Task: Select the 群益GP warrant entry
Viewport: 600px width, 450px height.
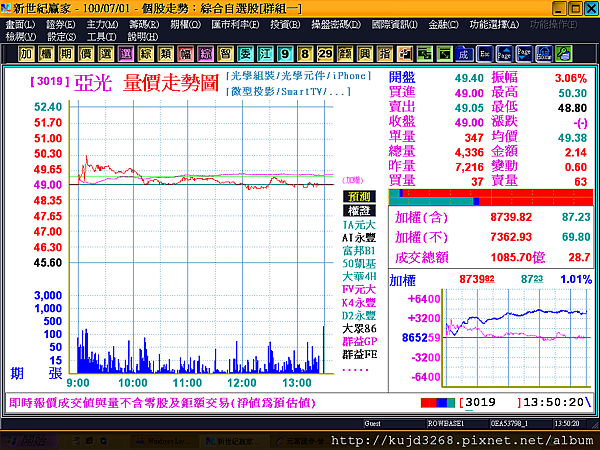Action: pyautogui.click(x=359, y=341)
